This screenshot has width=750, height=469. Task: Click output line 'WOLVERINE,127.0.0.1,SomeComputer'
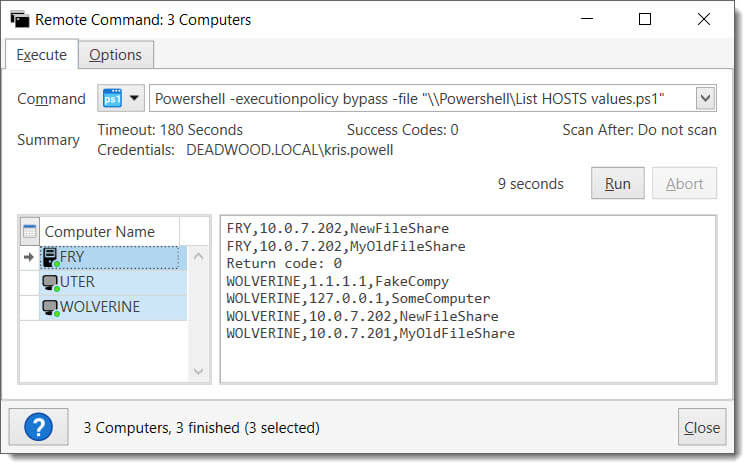pos(358,298)
